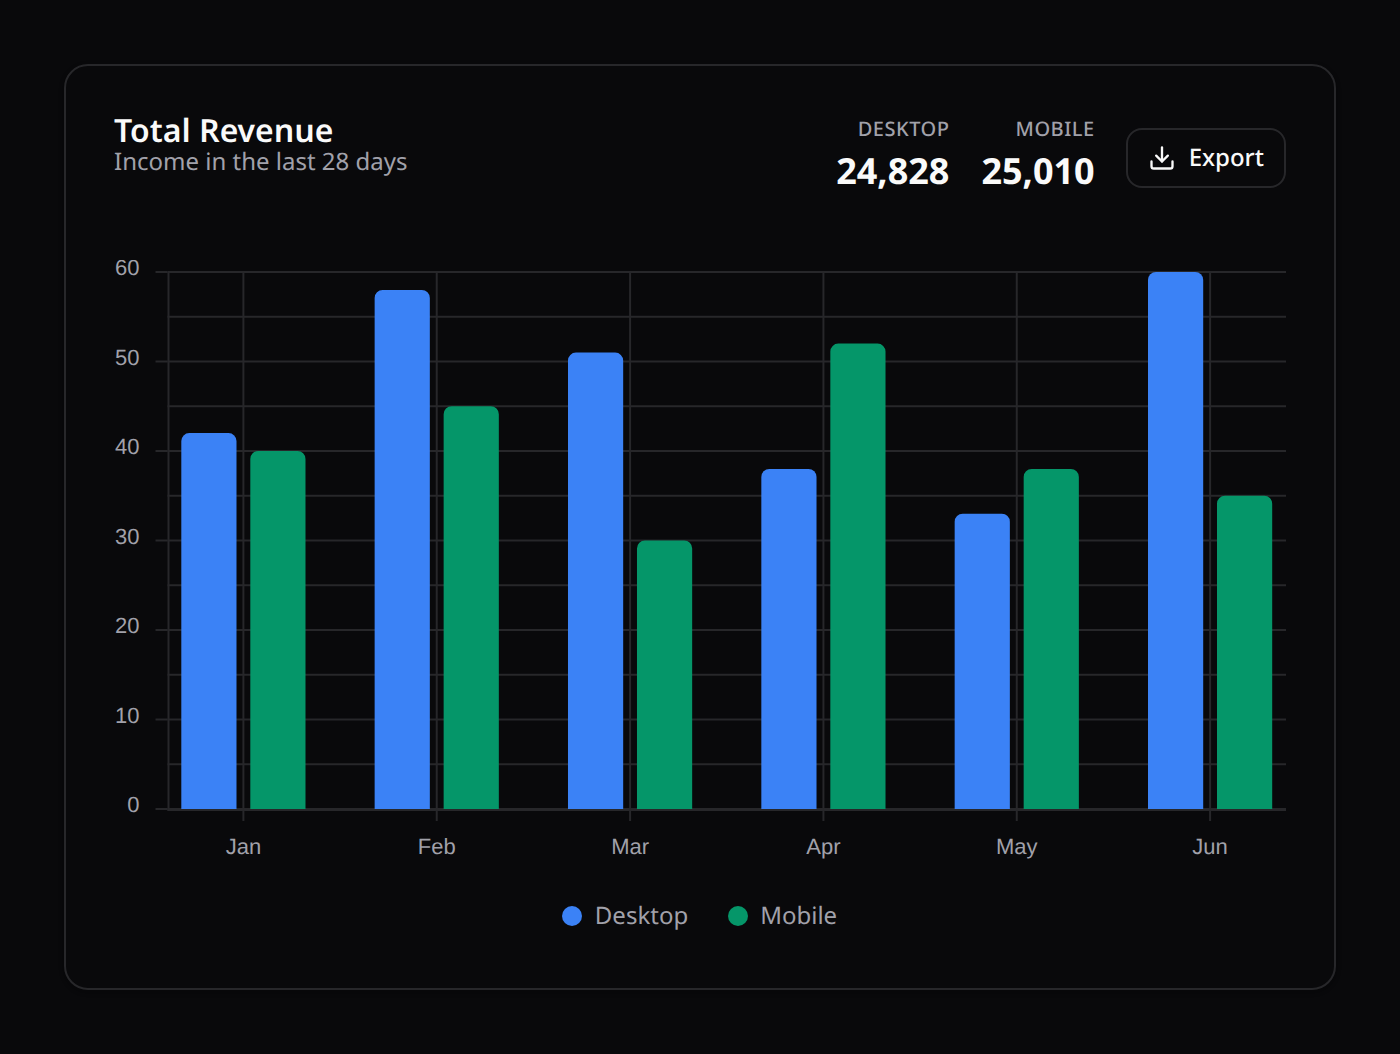Toggle Desktop series in the legend
Image resolution: width=1400 pixels, height=1054 pixels.
coord(625,916)
